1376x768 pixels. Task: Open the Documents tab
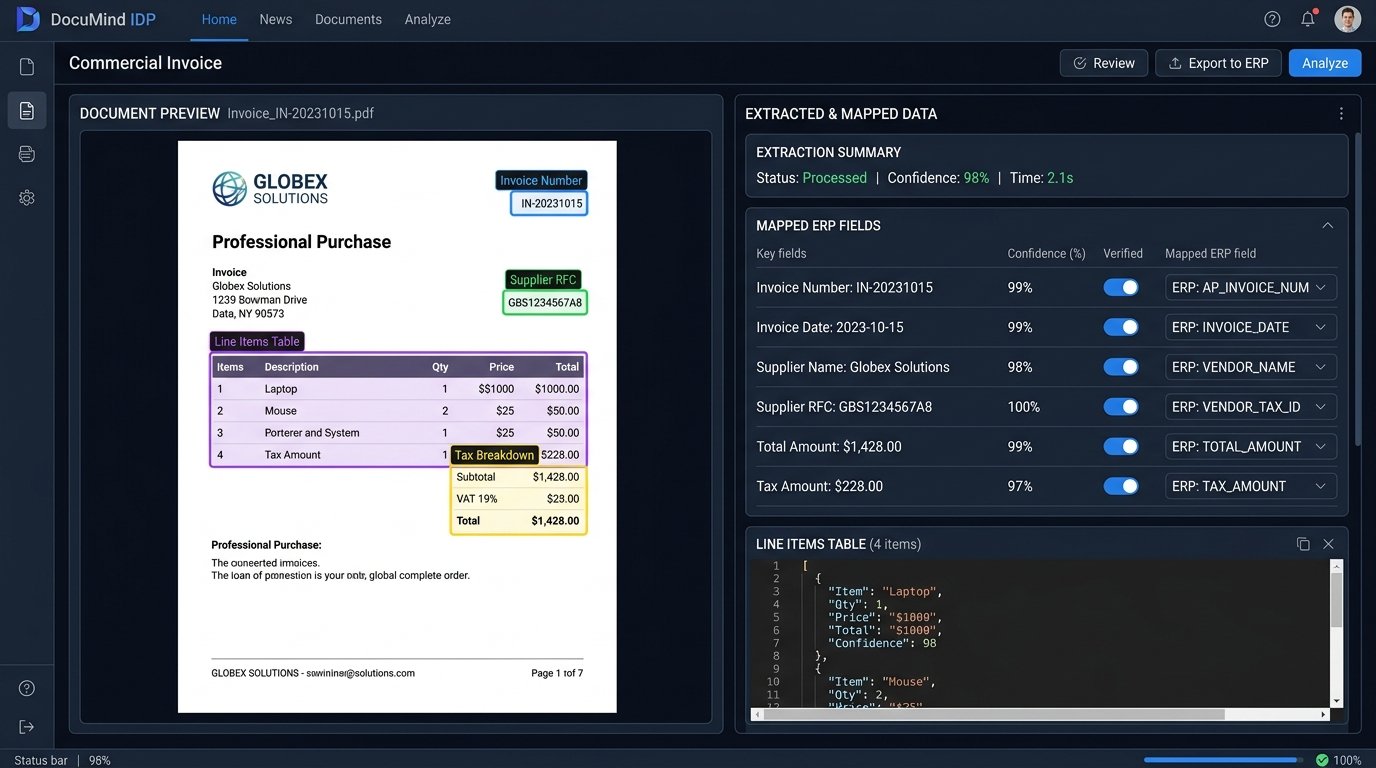click(348, 19)
